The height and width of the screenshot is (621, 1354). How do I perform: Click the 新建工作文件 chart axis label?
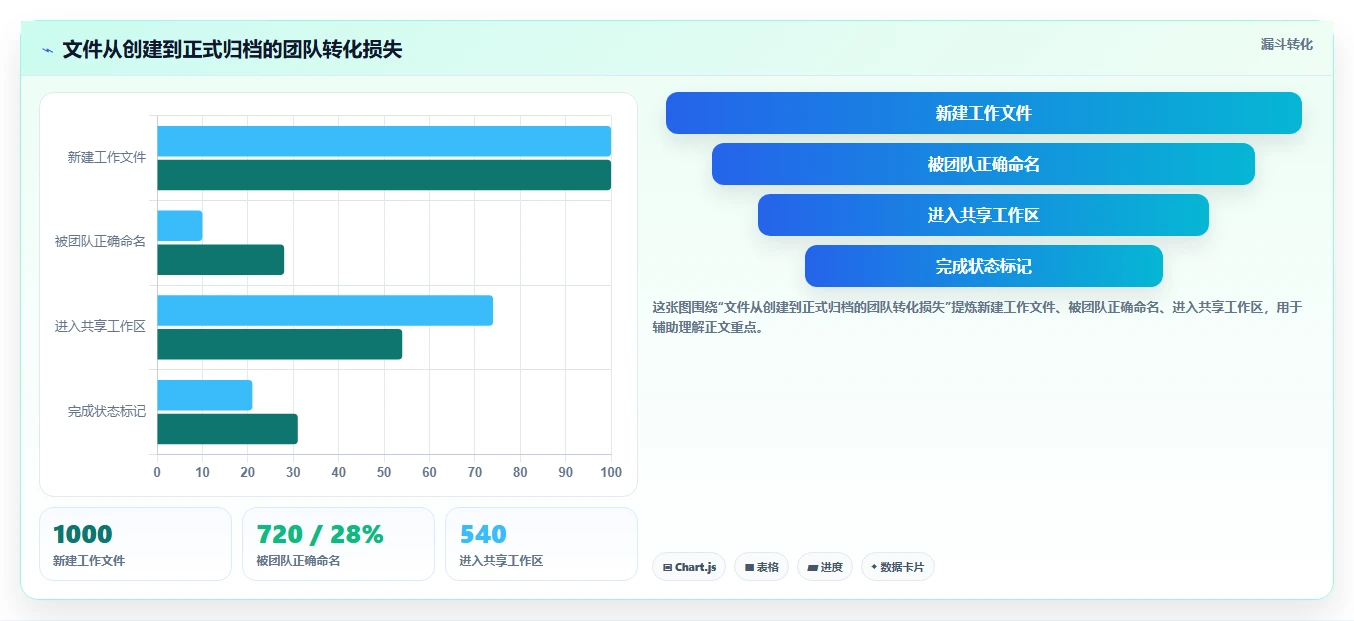pos(107,158)
